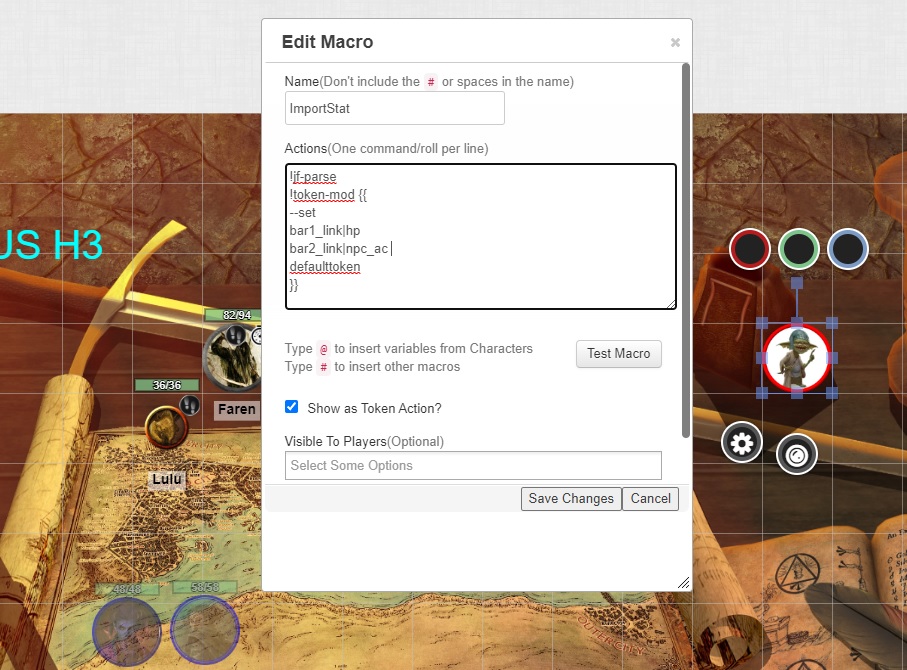Image resolution: width=907 pixels, height=670 pixels.
Task: Click the rotation handle above the selected token
Action: [797, 283]
